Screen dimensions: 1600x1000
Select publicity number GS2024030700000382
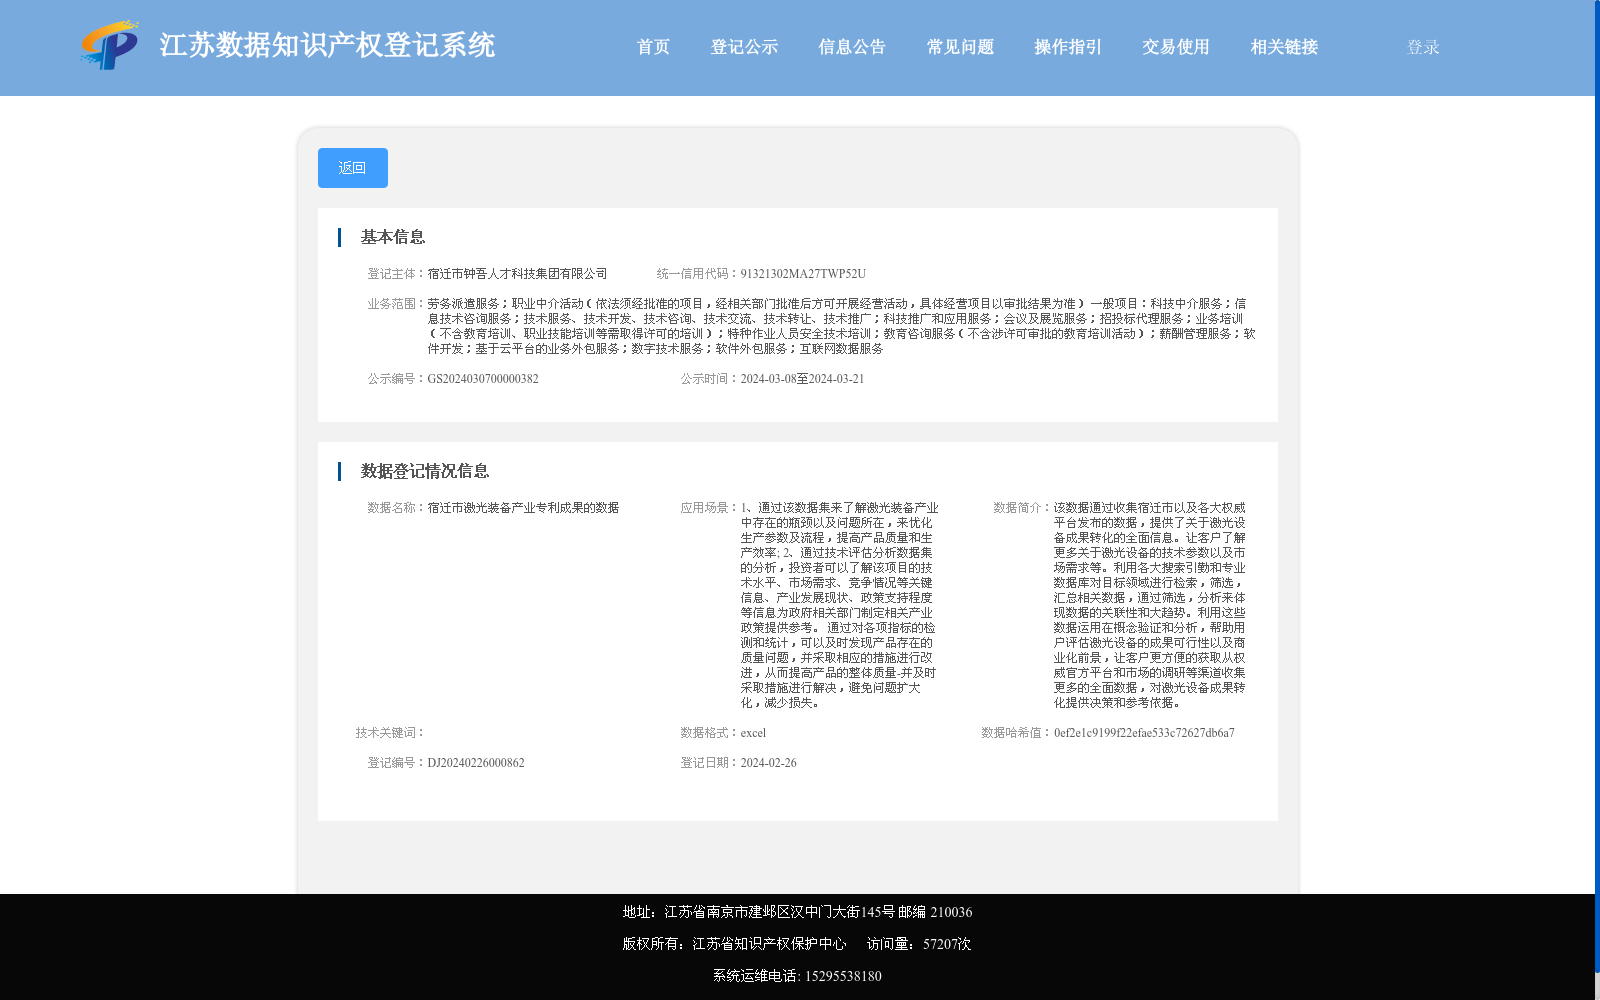pyautogui.click(x=483, y=379)
